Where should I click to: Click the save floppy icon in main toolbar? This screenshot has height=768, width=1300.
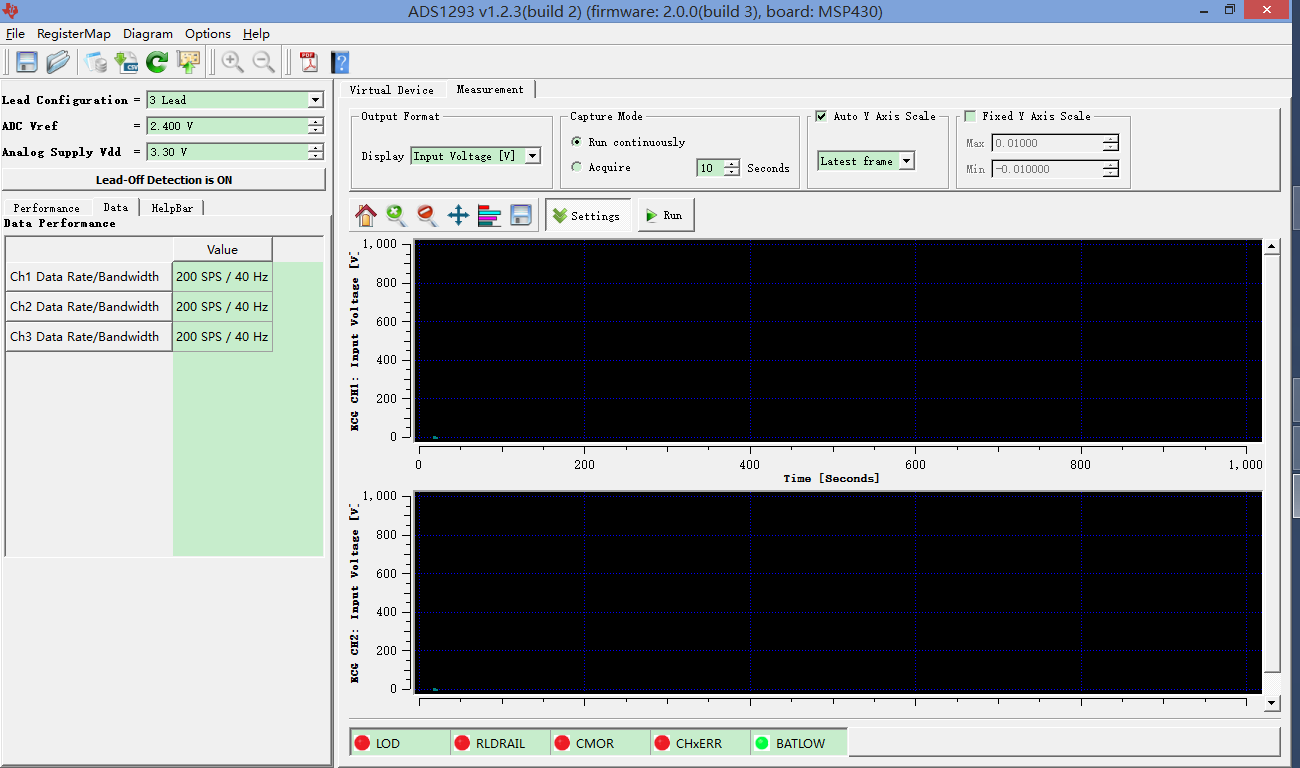click(27, 62)
